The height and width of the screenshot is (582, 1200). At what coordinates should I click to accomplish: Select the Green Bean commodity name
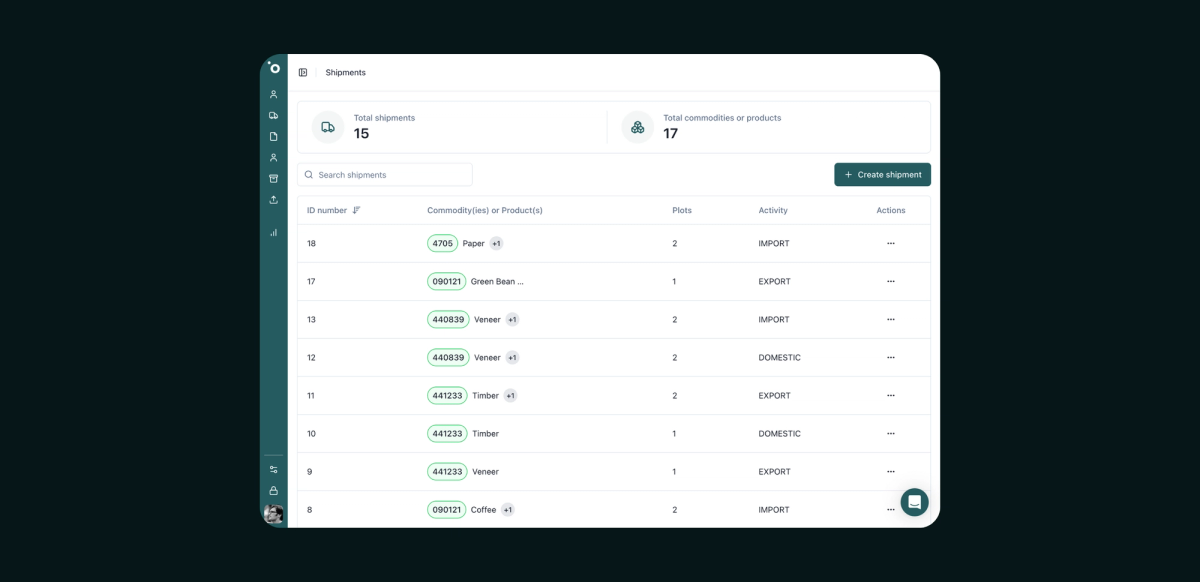(497, 281)
